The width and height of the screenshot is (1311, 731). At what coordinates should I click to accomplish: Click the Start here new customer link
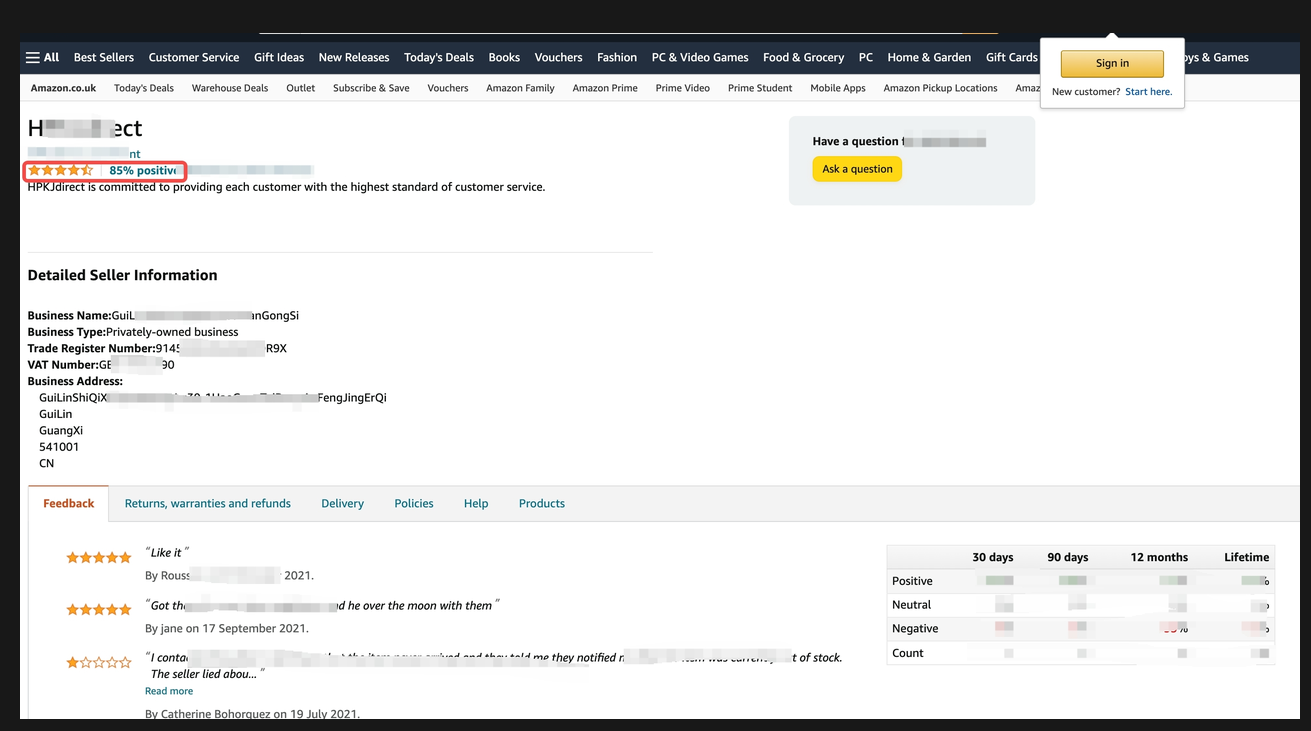click(1148, 92)
